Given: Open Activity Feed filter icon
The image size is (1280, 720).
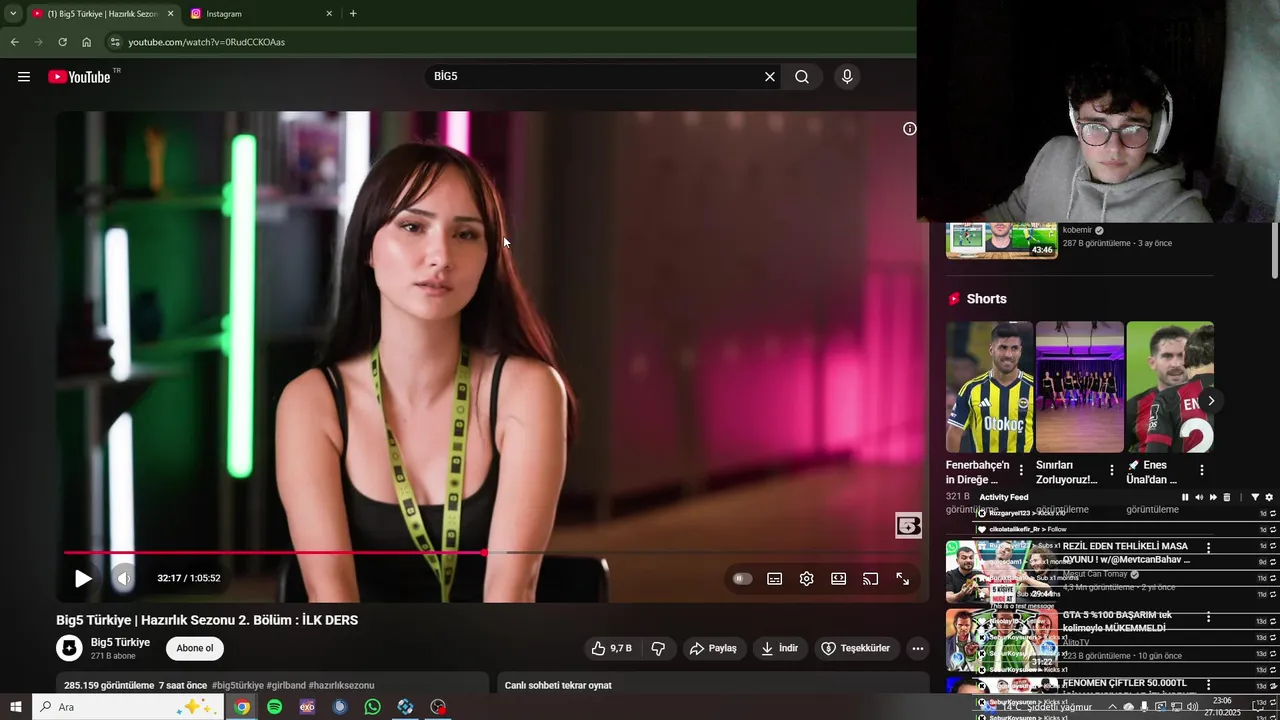Looking at the screenshot, I should [1255, 497].
